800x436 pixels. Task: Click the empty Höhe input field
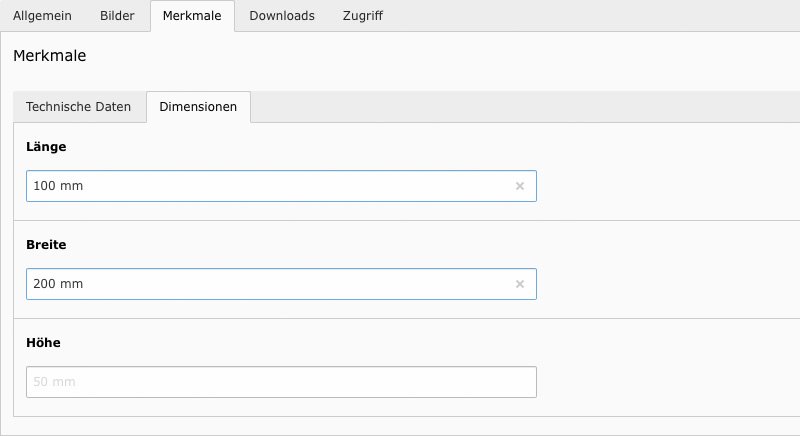[281, 382]
